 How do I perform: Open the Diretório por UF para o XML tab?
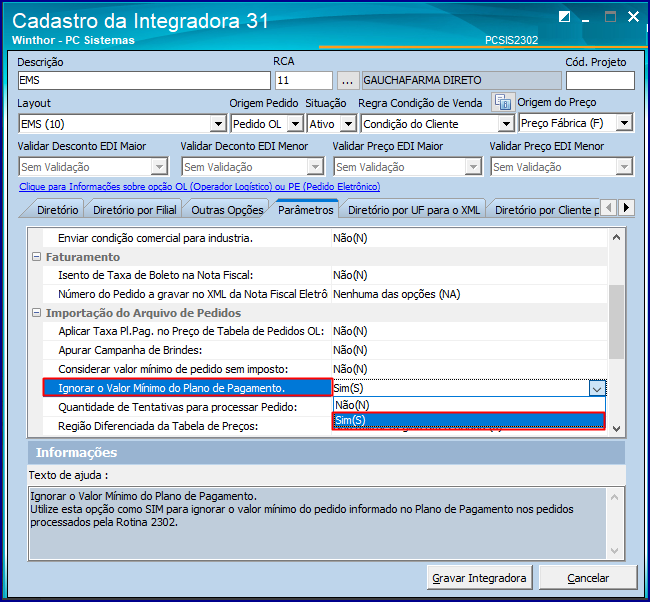coord(414,210)
